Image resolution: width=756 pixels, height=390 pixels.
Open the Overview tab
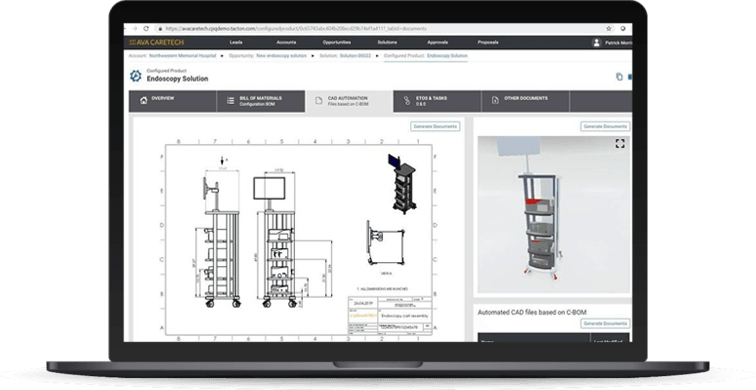(173, 101)
